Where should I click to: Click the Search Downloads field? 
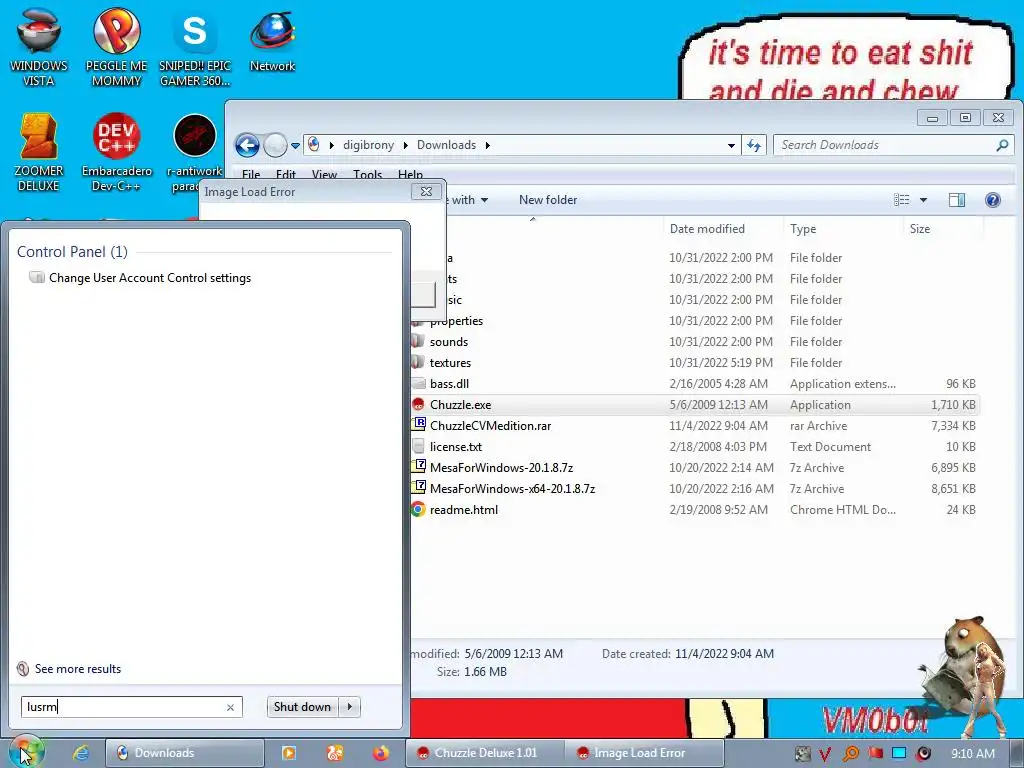point(885,145)
